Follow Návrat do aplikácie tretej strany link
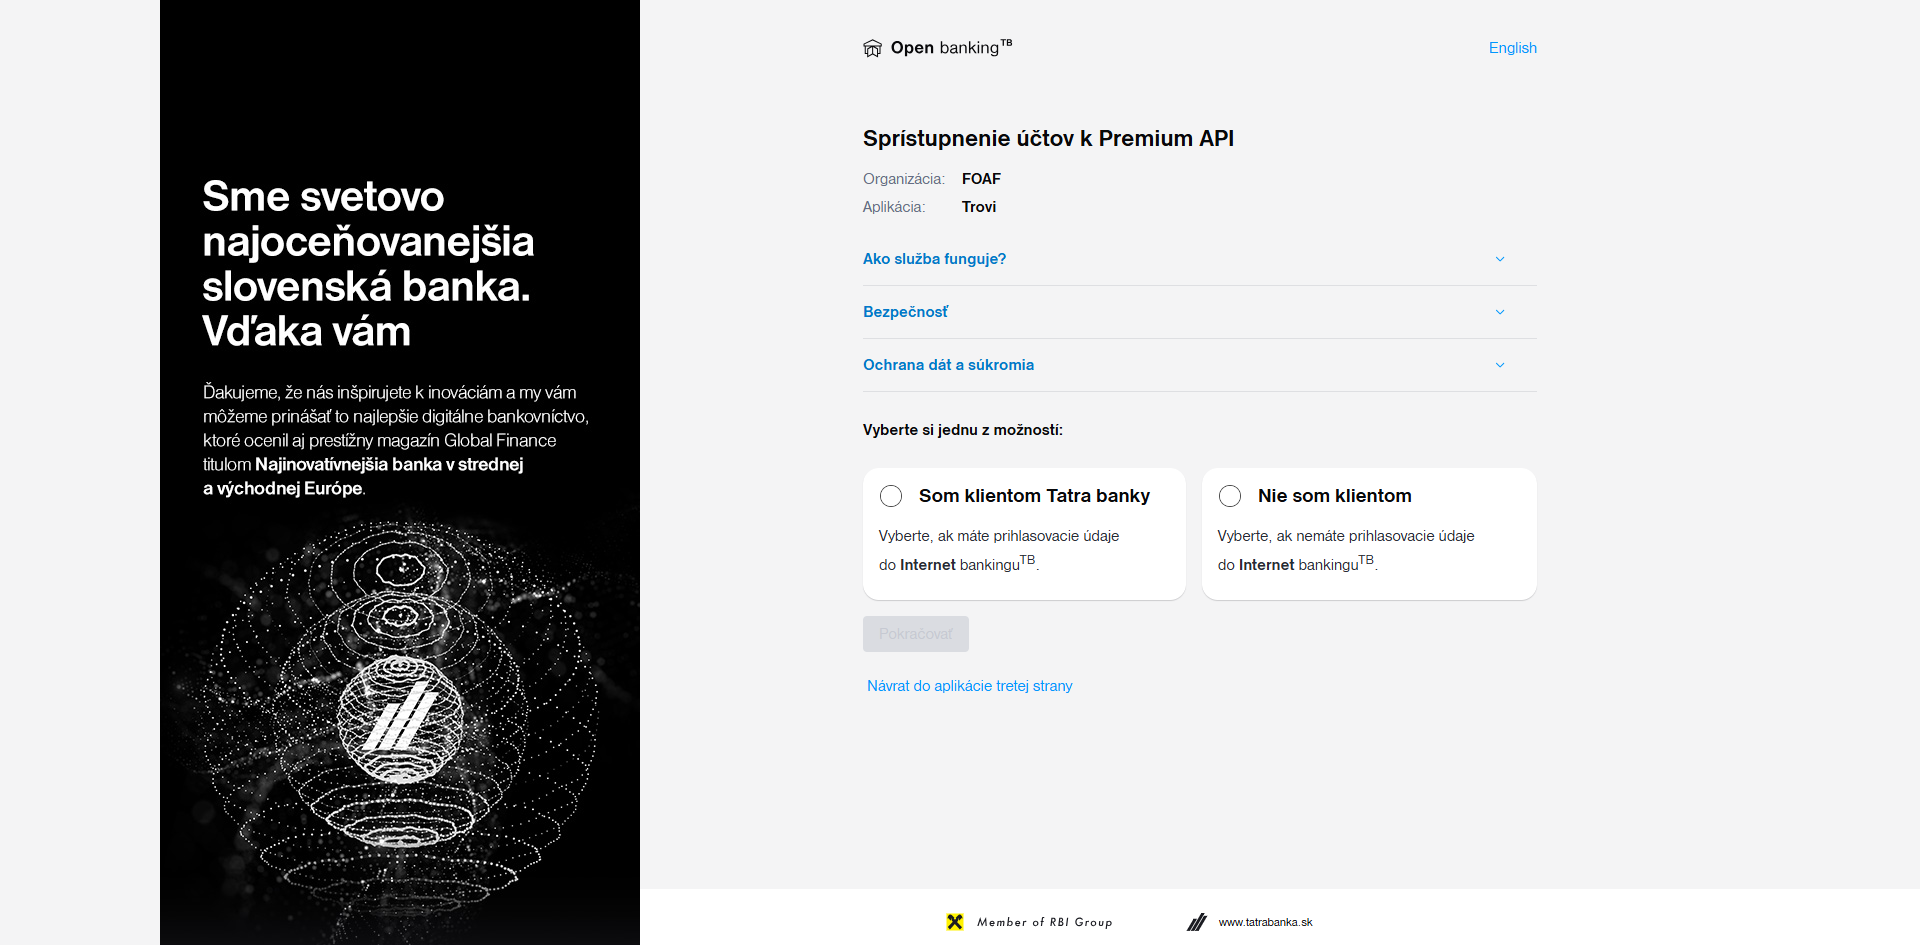 [x=969, y=686]
